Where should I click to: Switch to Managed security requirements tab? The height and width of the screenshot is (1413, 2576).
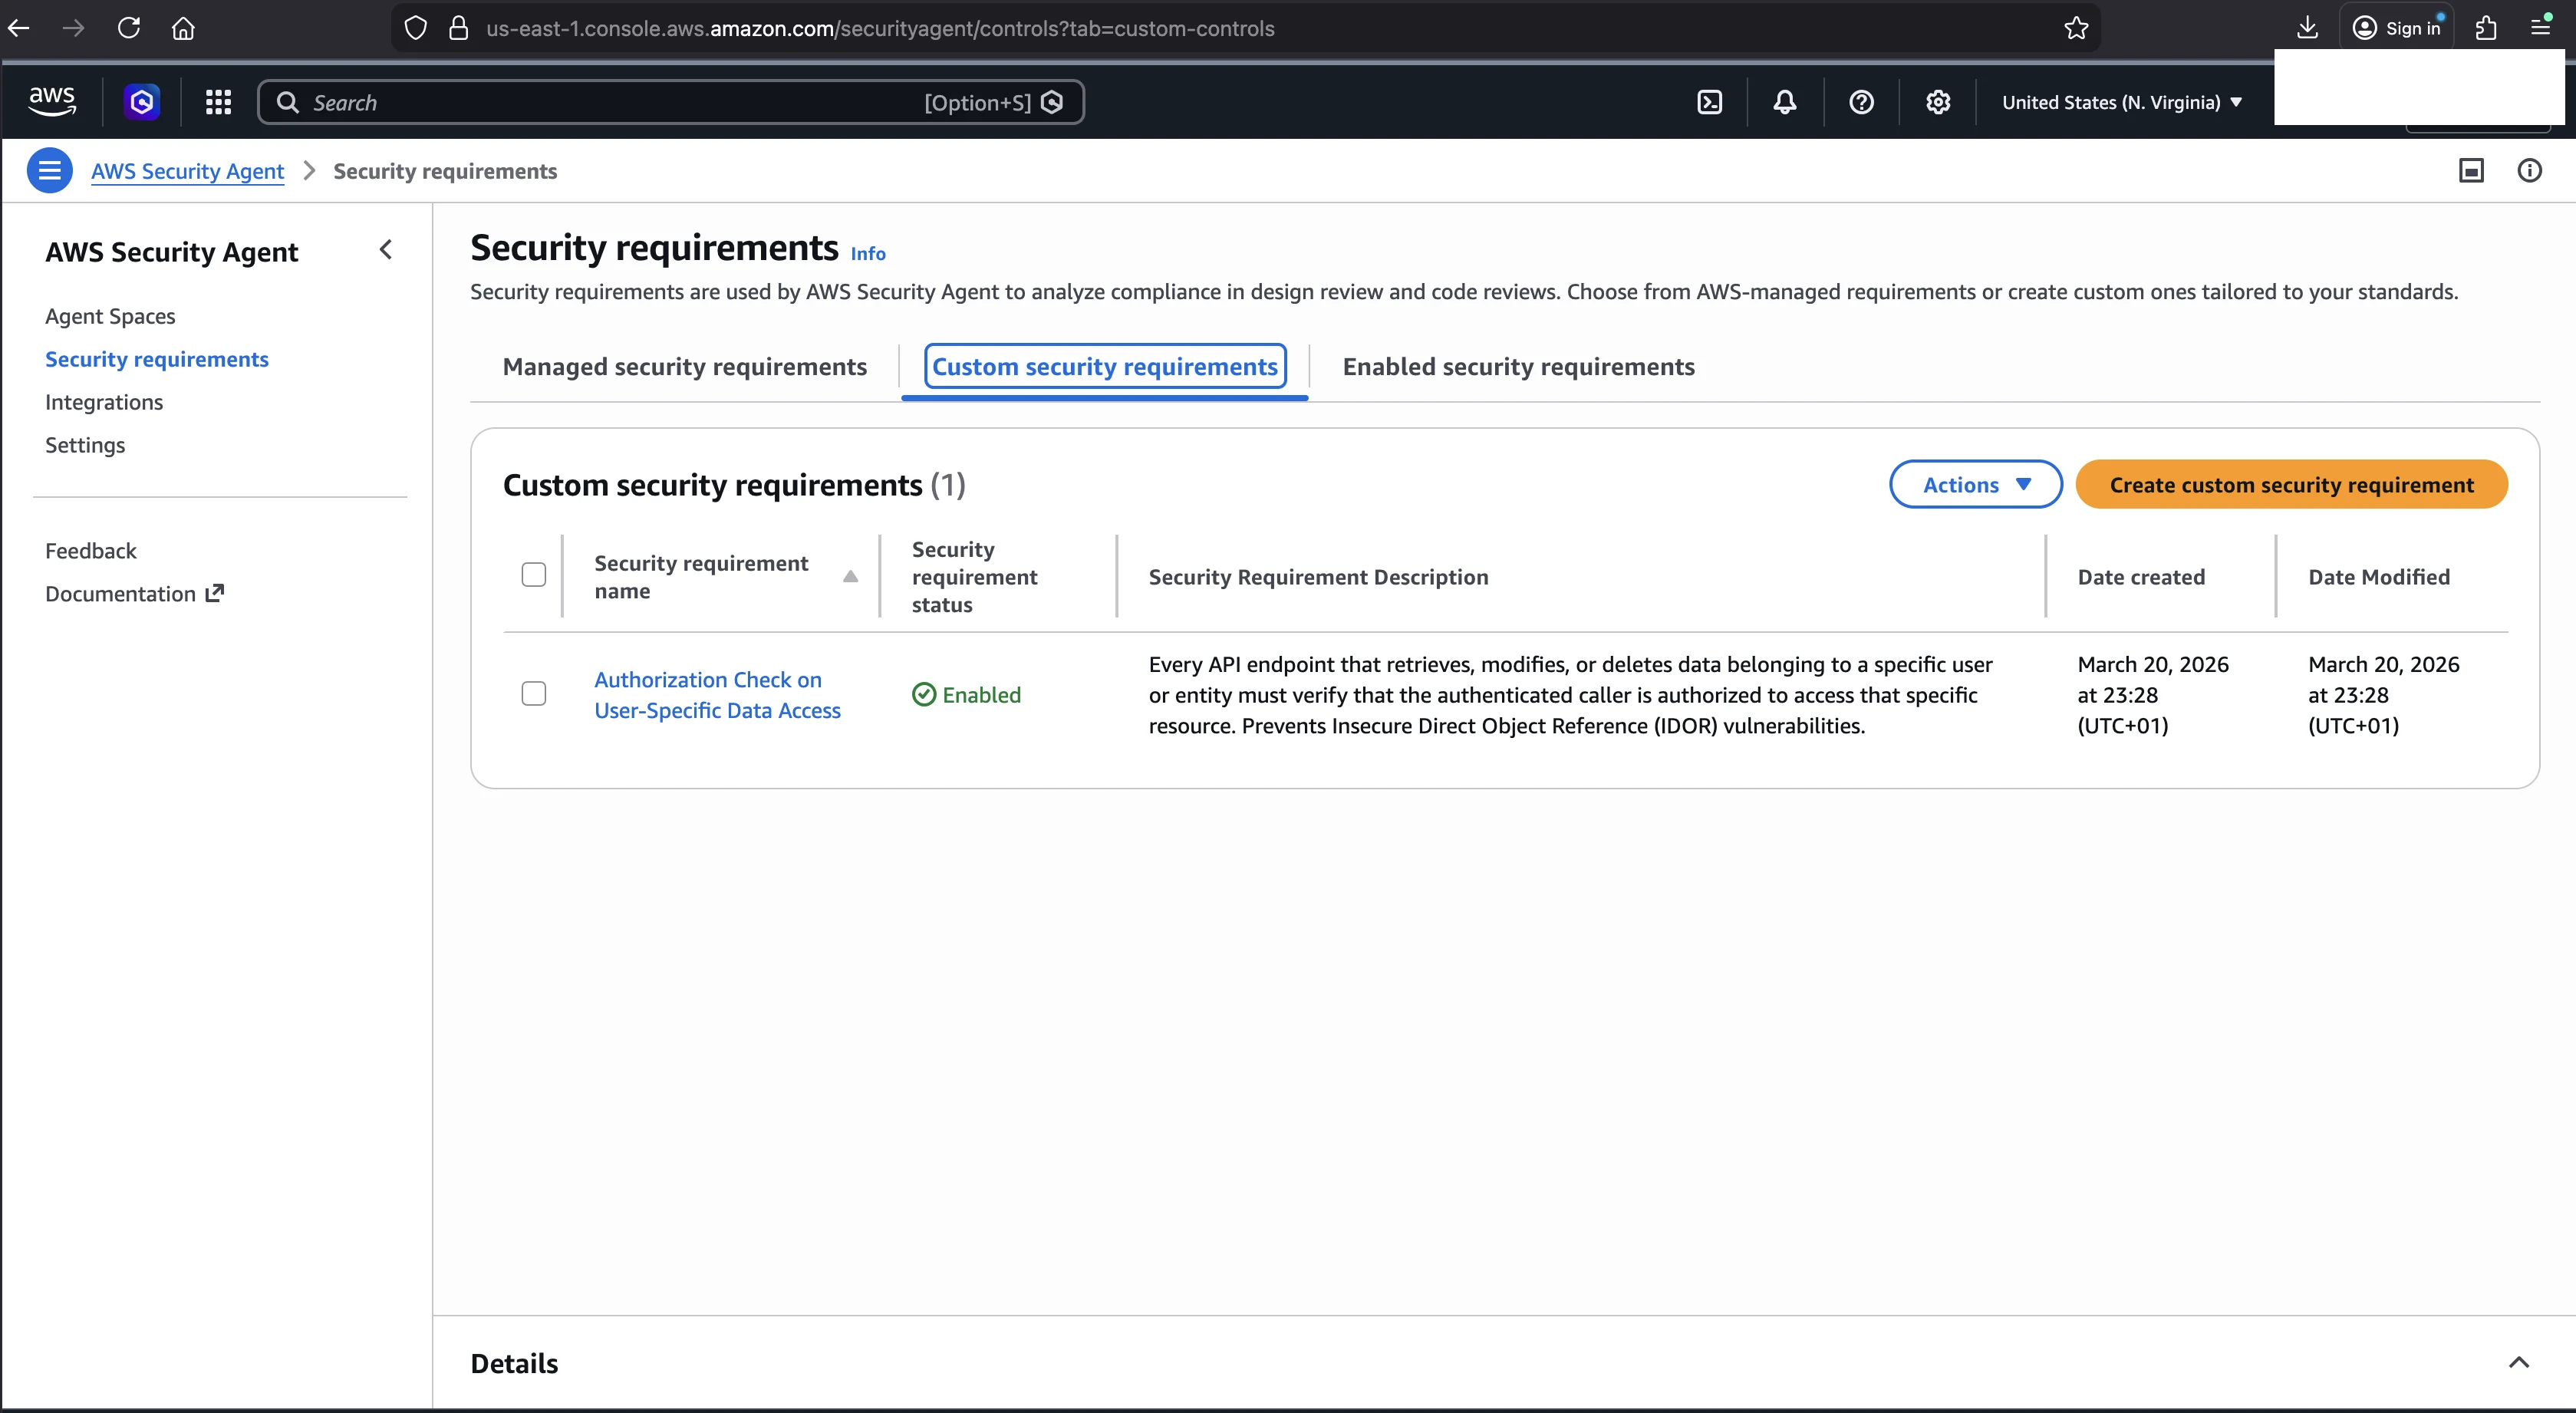click(x=684, y=366)
